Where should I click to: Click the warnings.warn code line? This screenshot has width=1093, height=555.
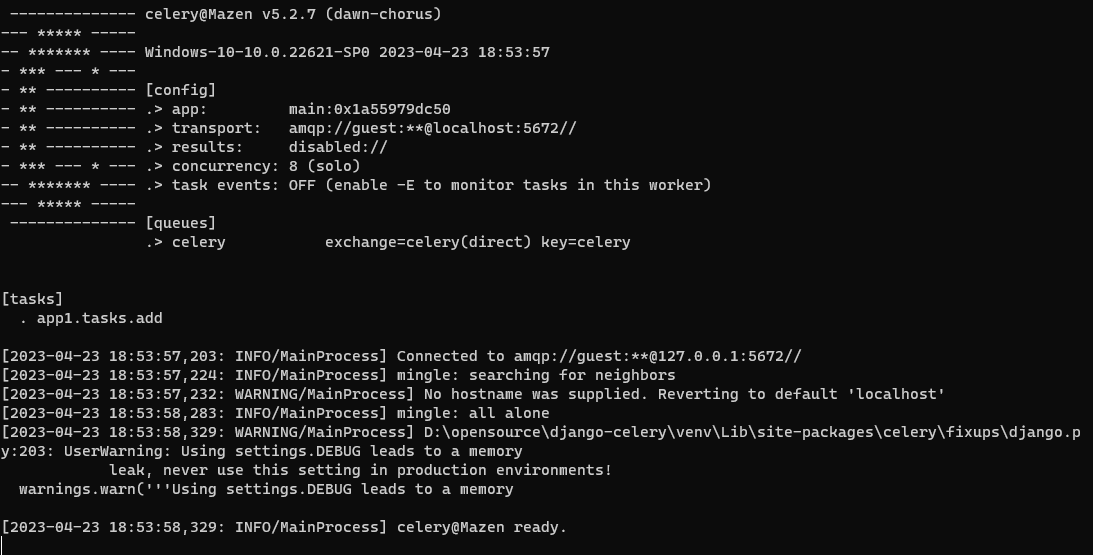(265, 489)
